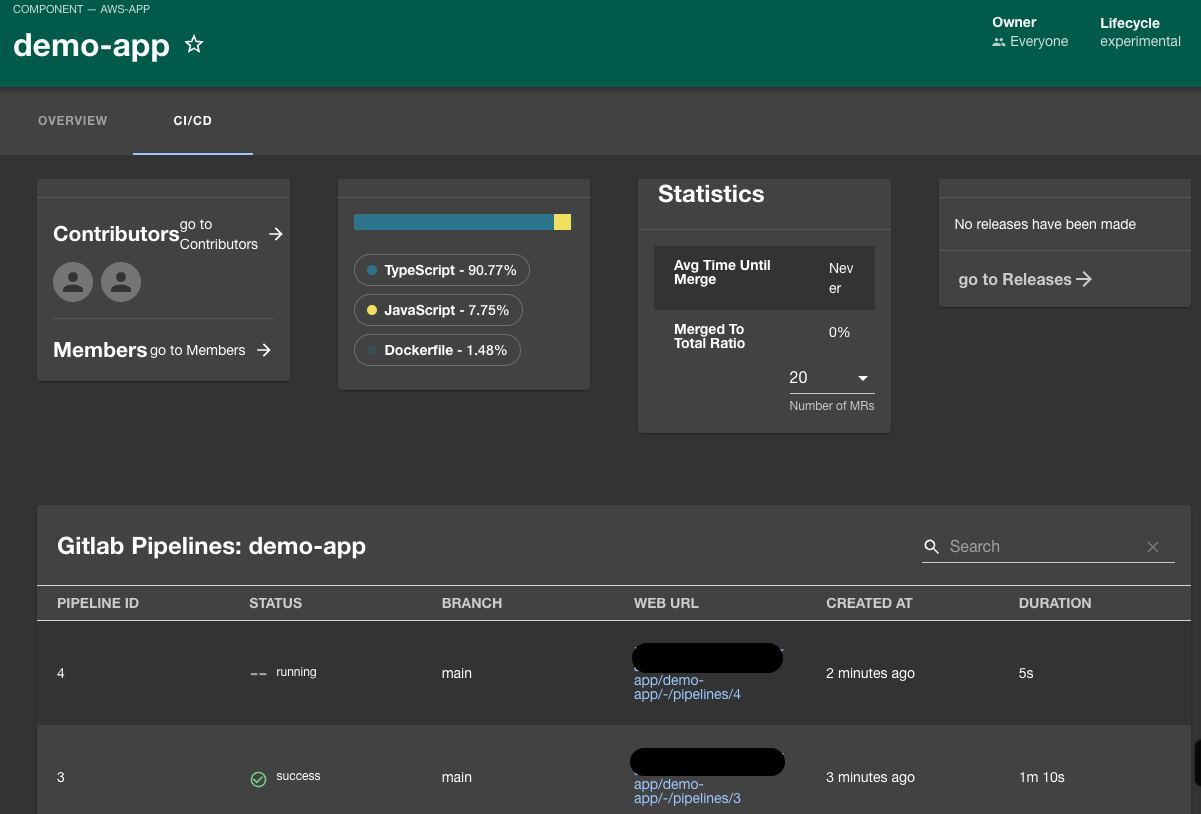The height and width of the screenshot is (814, 1201).
Task: Click the 'experimental' lifecycle value
Action: pos(1141,42)
